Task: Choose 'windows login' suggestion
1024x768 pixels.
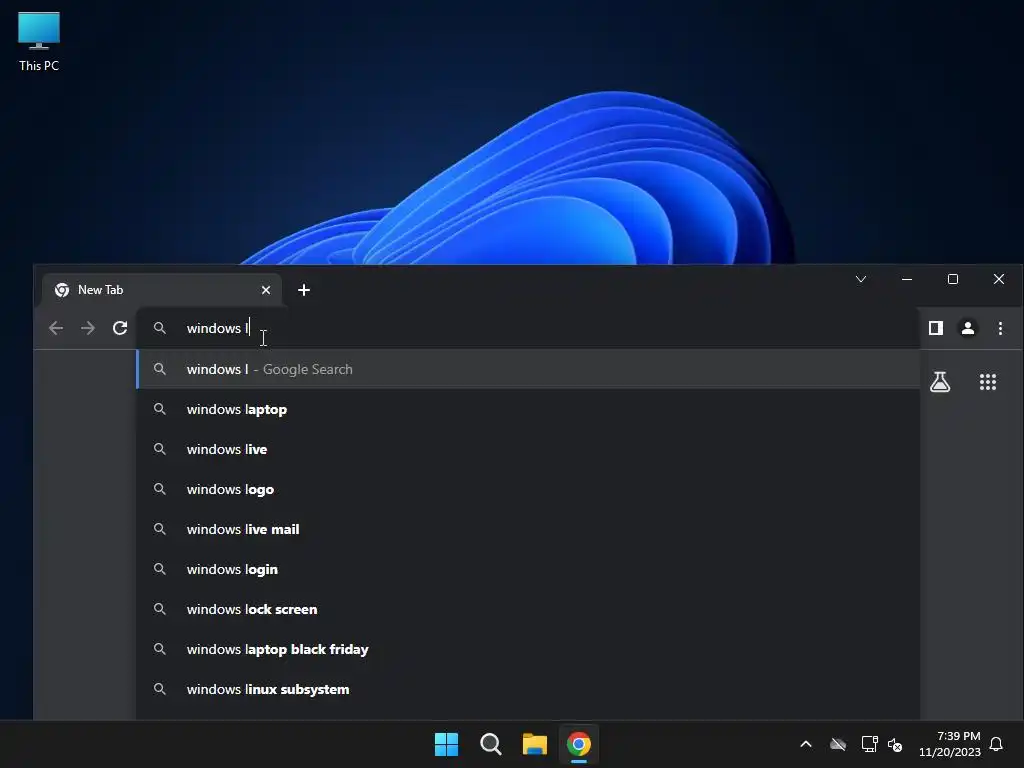Action: point(528,569)
